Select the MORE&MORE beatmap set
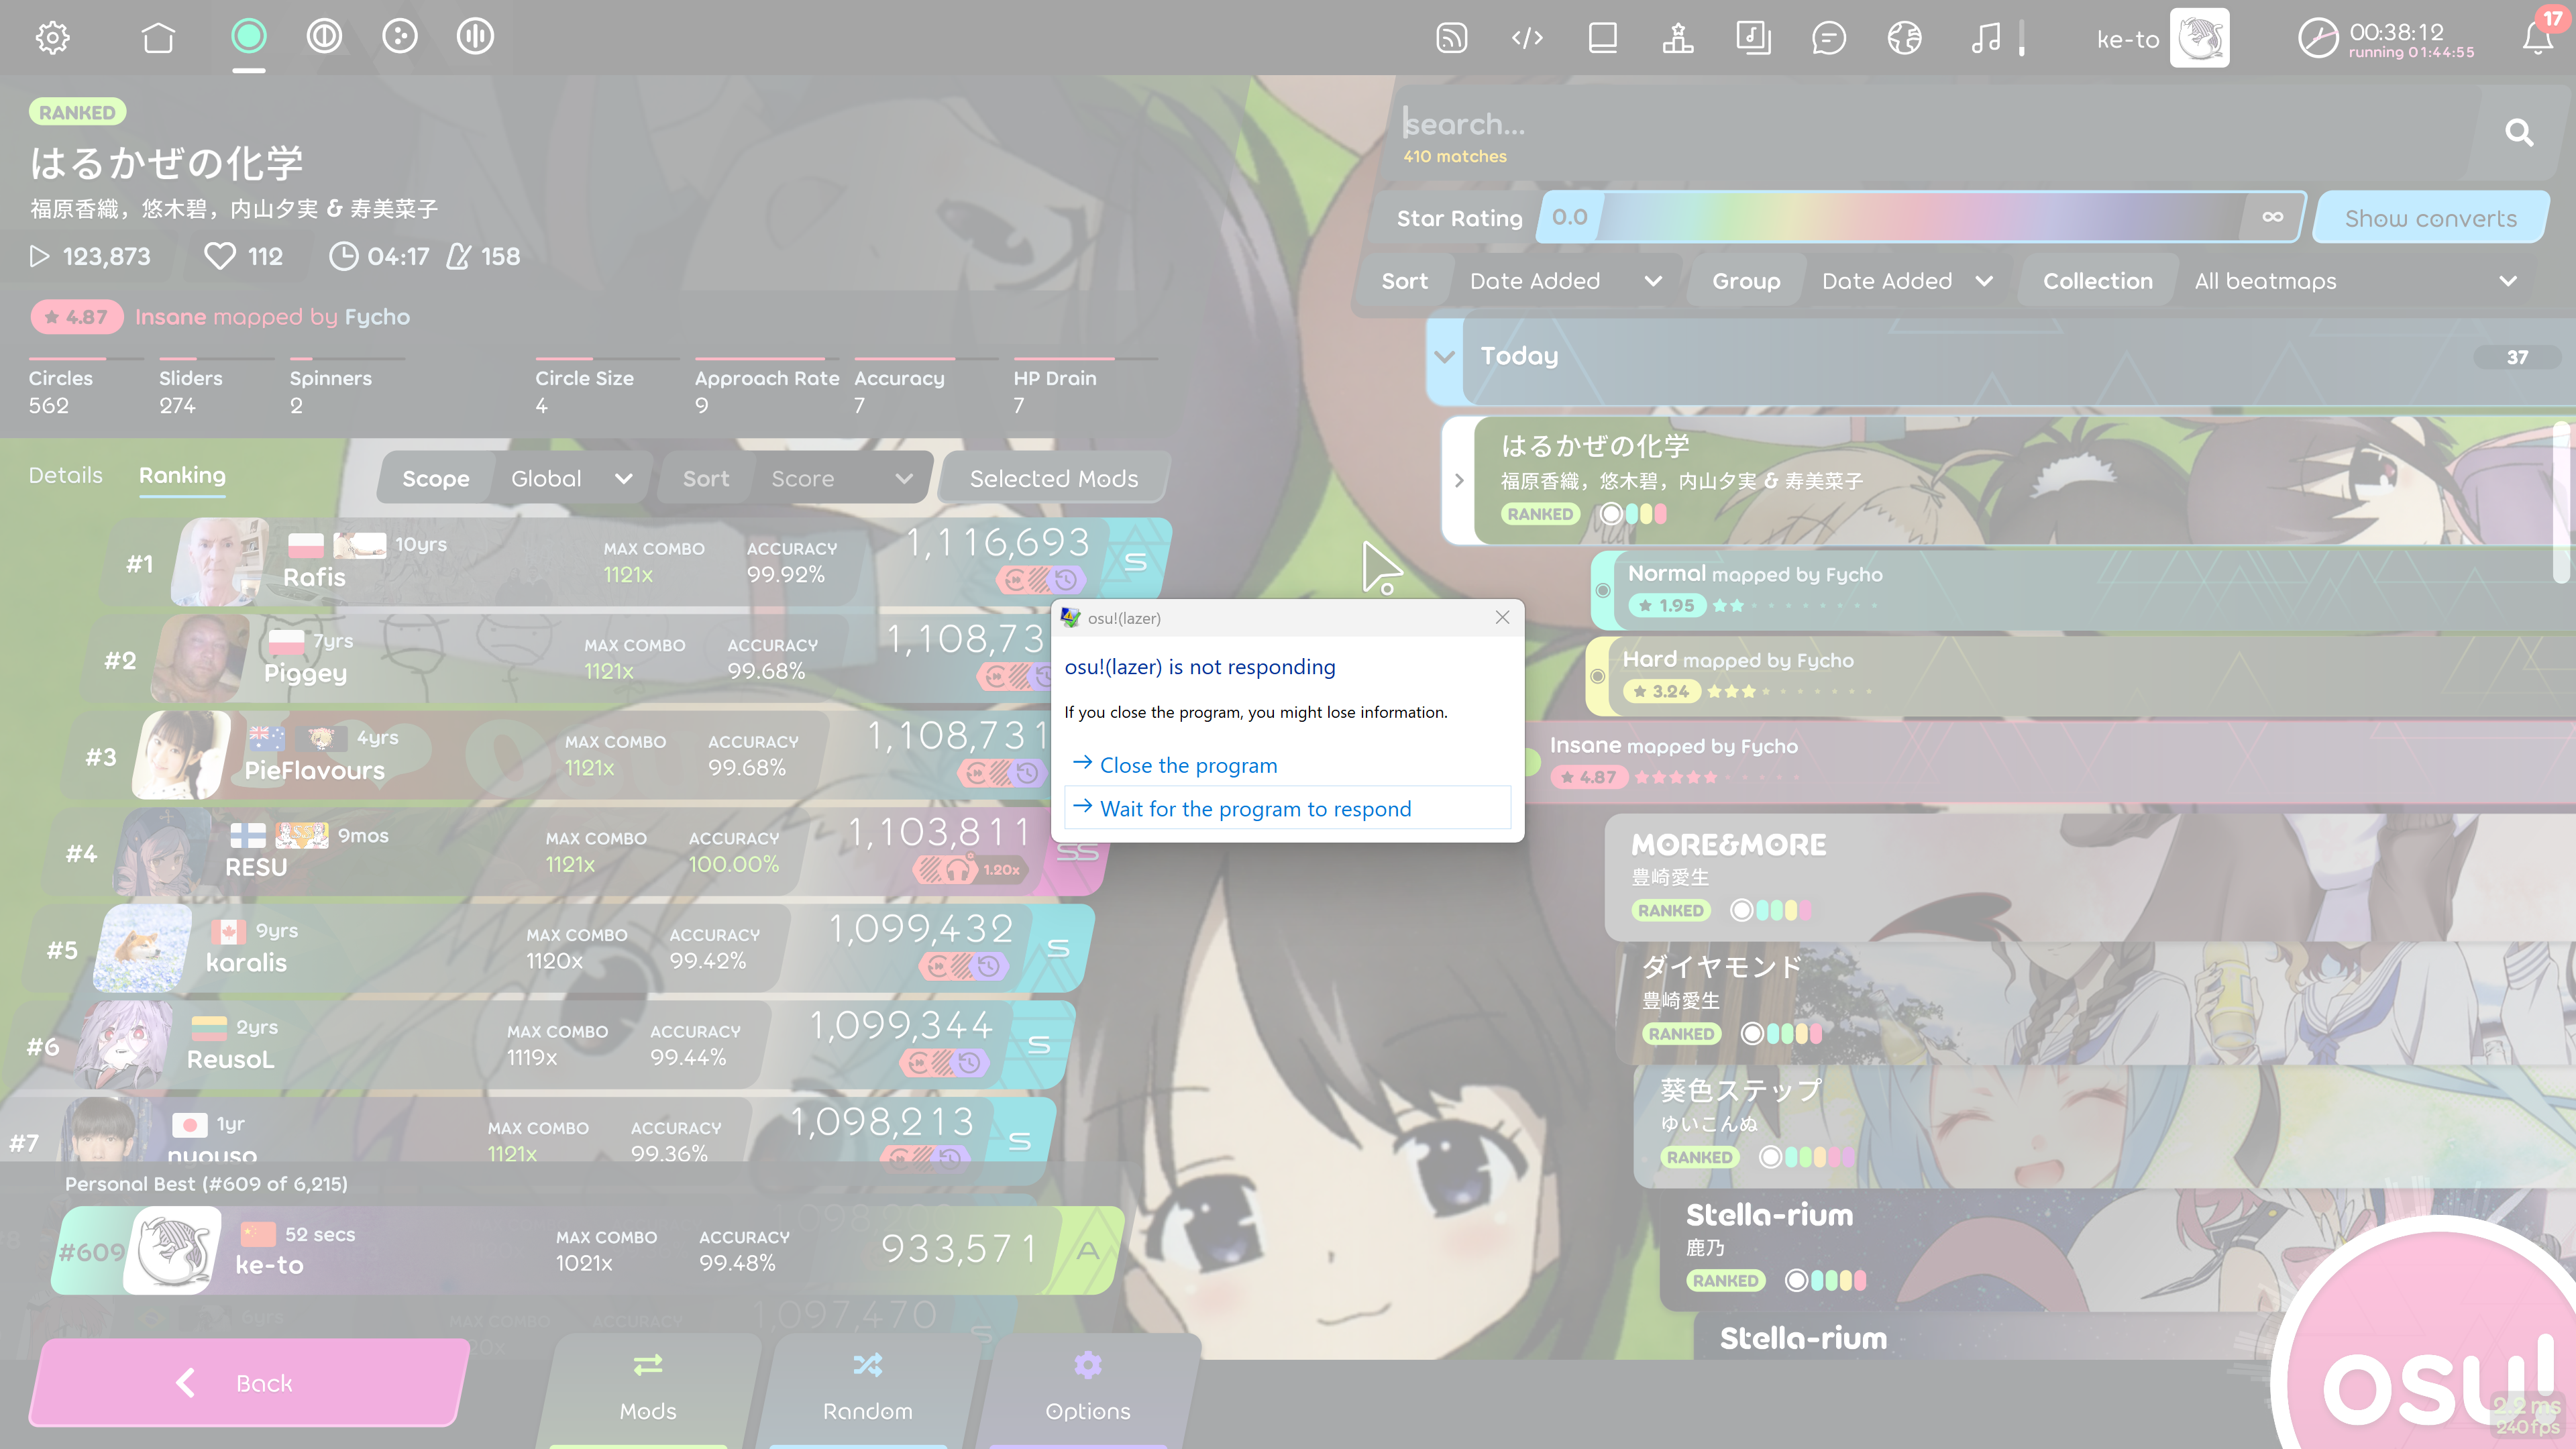The width and height of the screenshot is (2576, 1449). (x=2090, y=877)
